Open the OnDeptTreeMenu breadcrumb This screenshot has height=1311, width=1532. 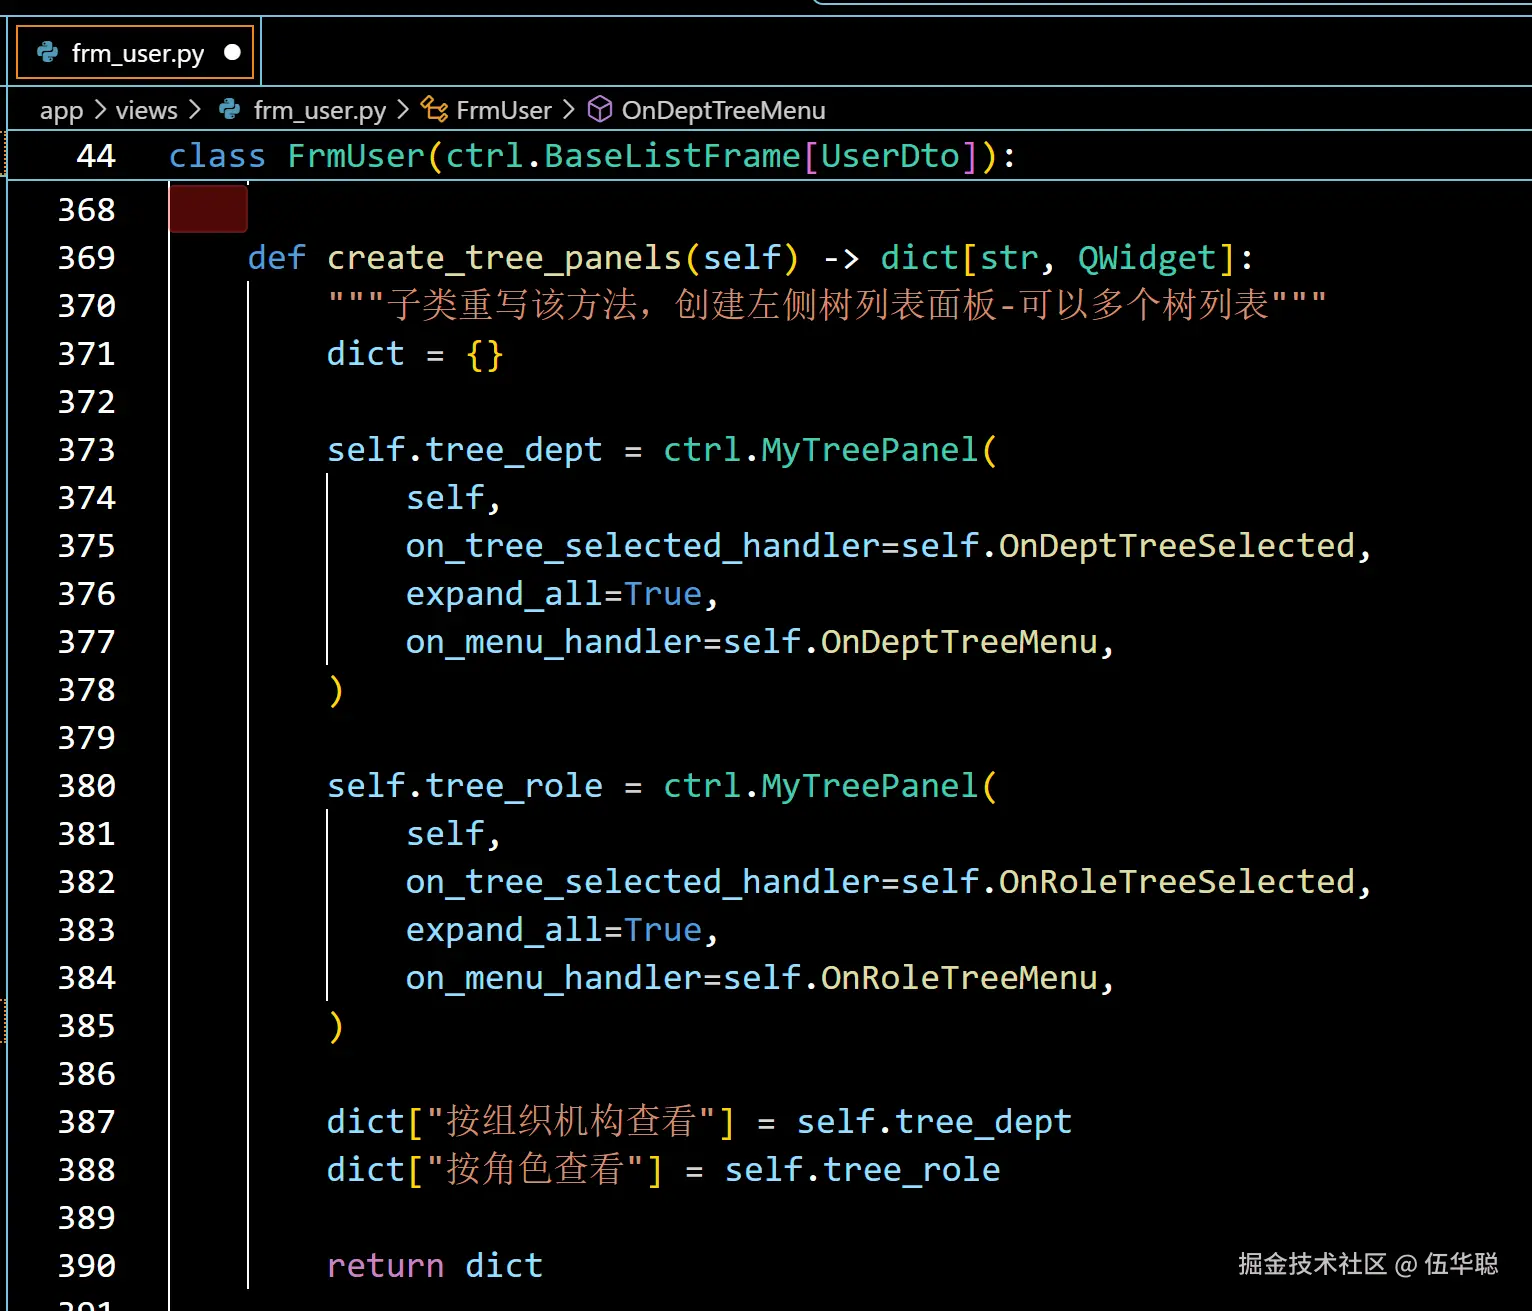(723, 110)
